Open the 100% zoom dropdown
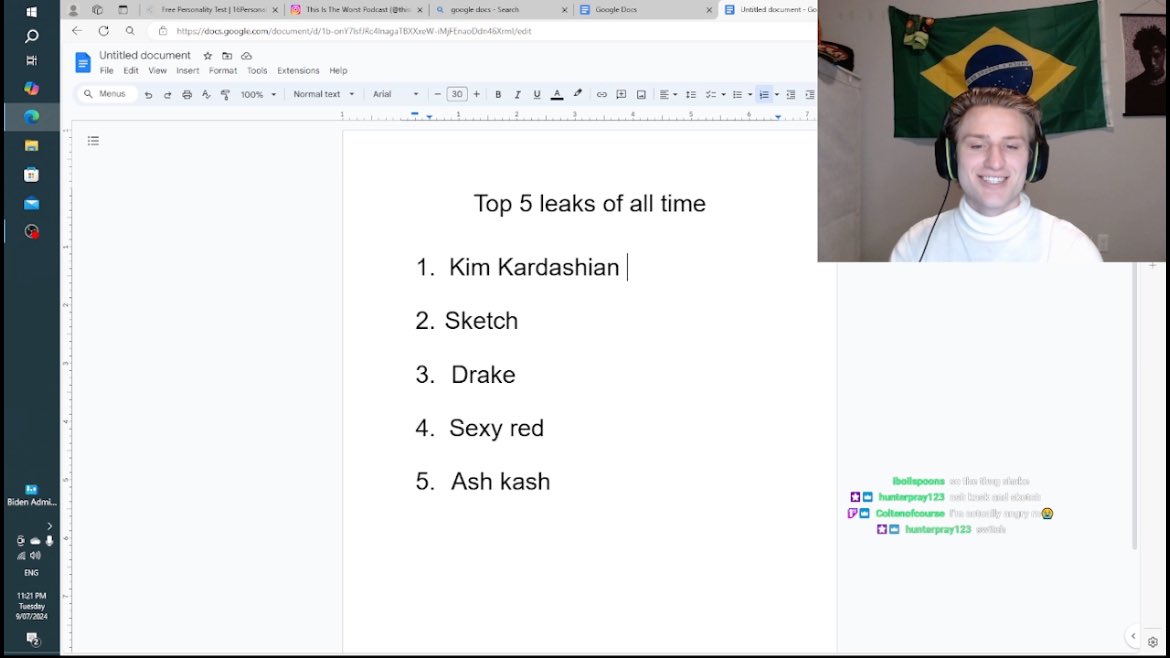Screen dimensions: 1170x658 coord(258,95)
